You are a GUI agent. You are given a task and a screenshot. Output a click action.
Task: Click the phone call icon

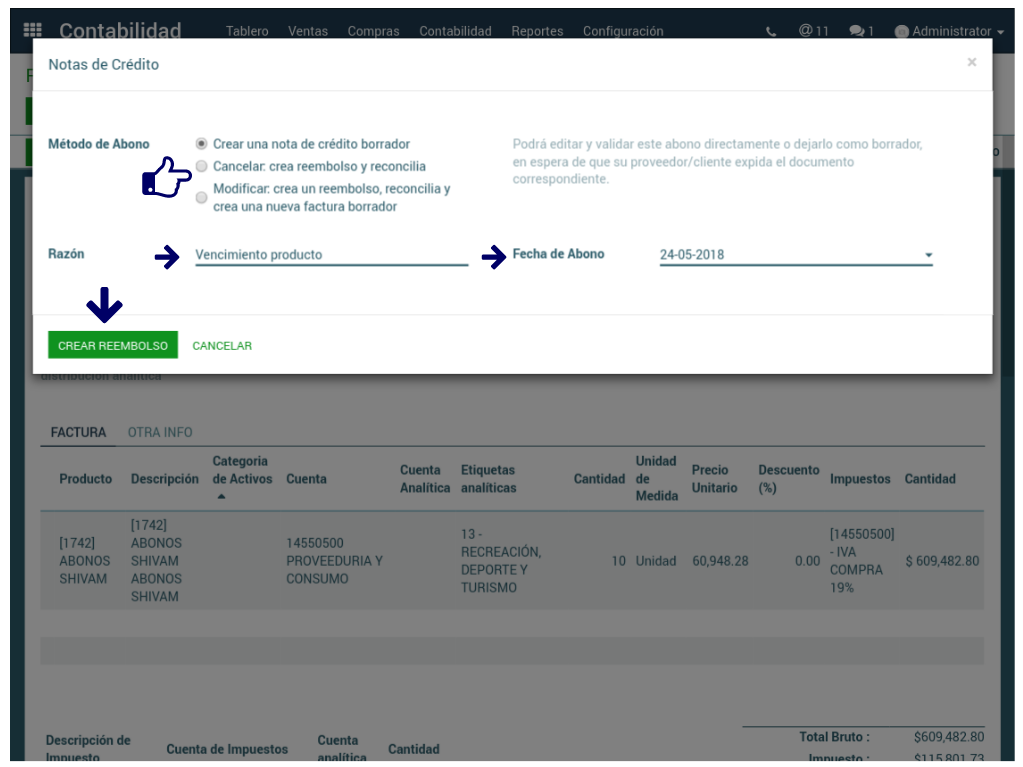[771, 32]
